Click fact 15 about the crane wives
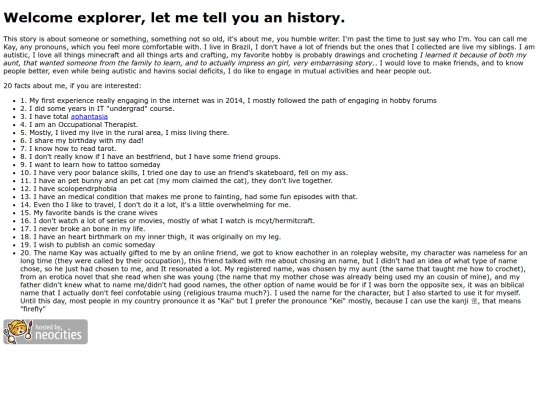Viewport: 540px width, 405px height. click(89, 213)
